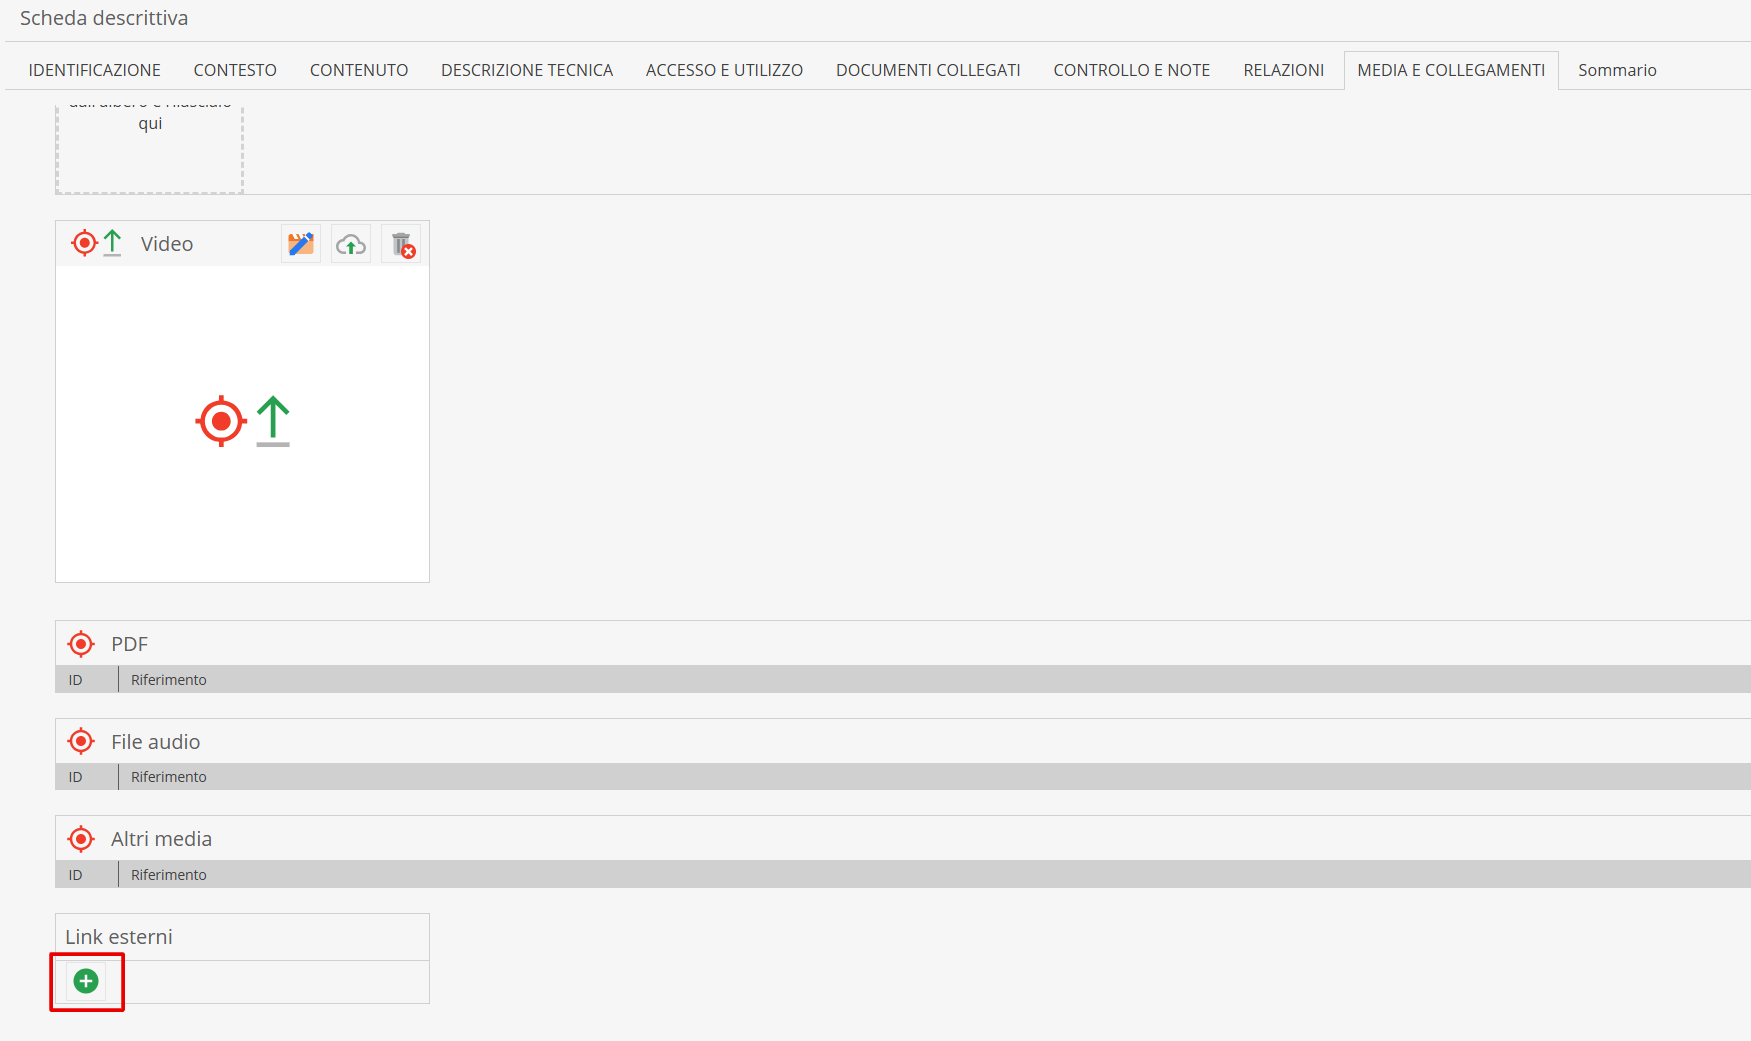Delete video using the trash icon
The image size is (1751, 1041).
tap(402, 244)
